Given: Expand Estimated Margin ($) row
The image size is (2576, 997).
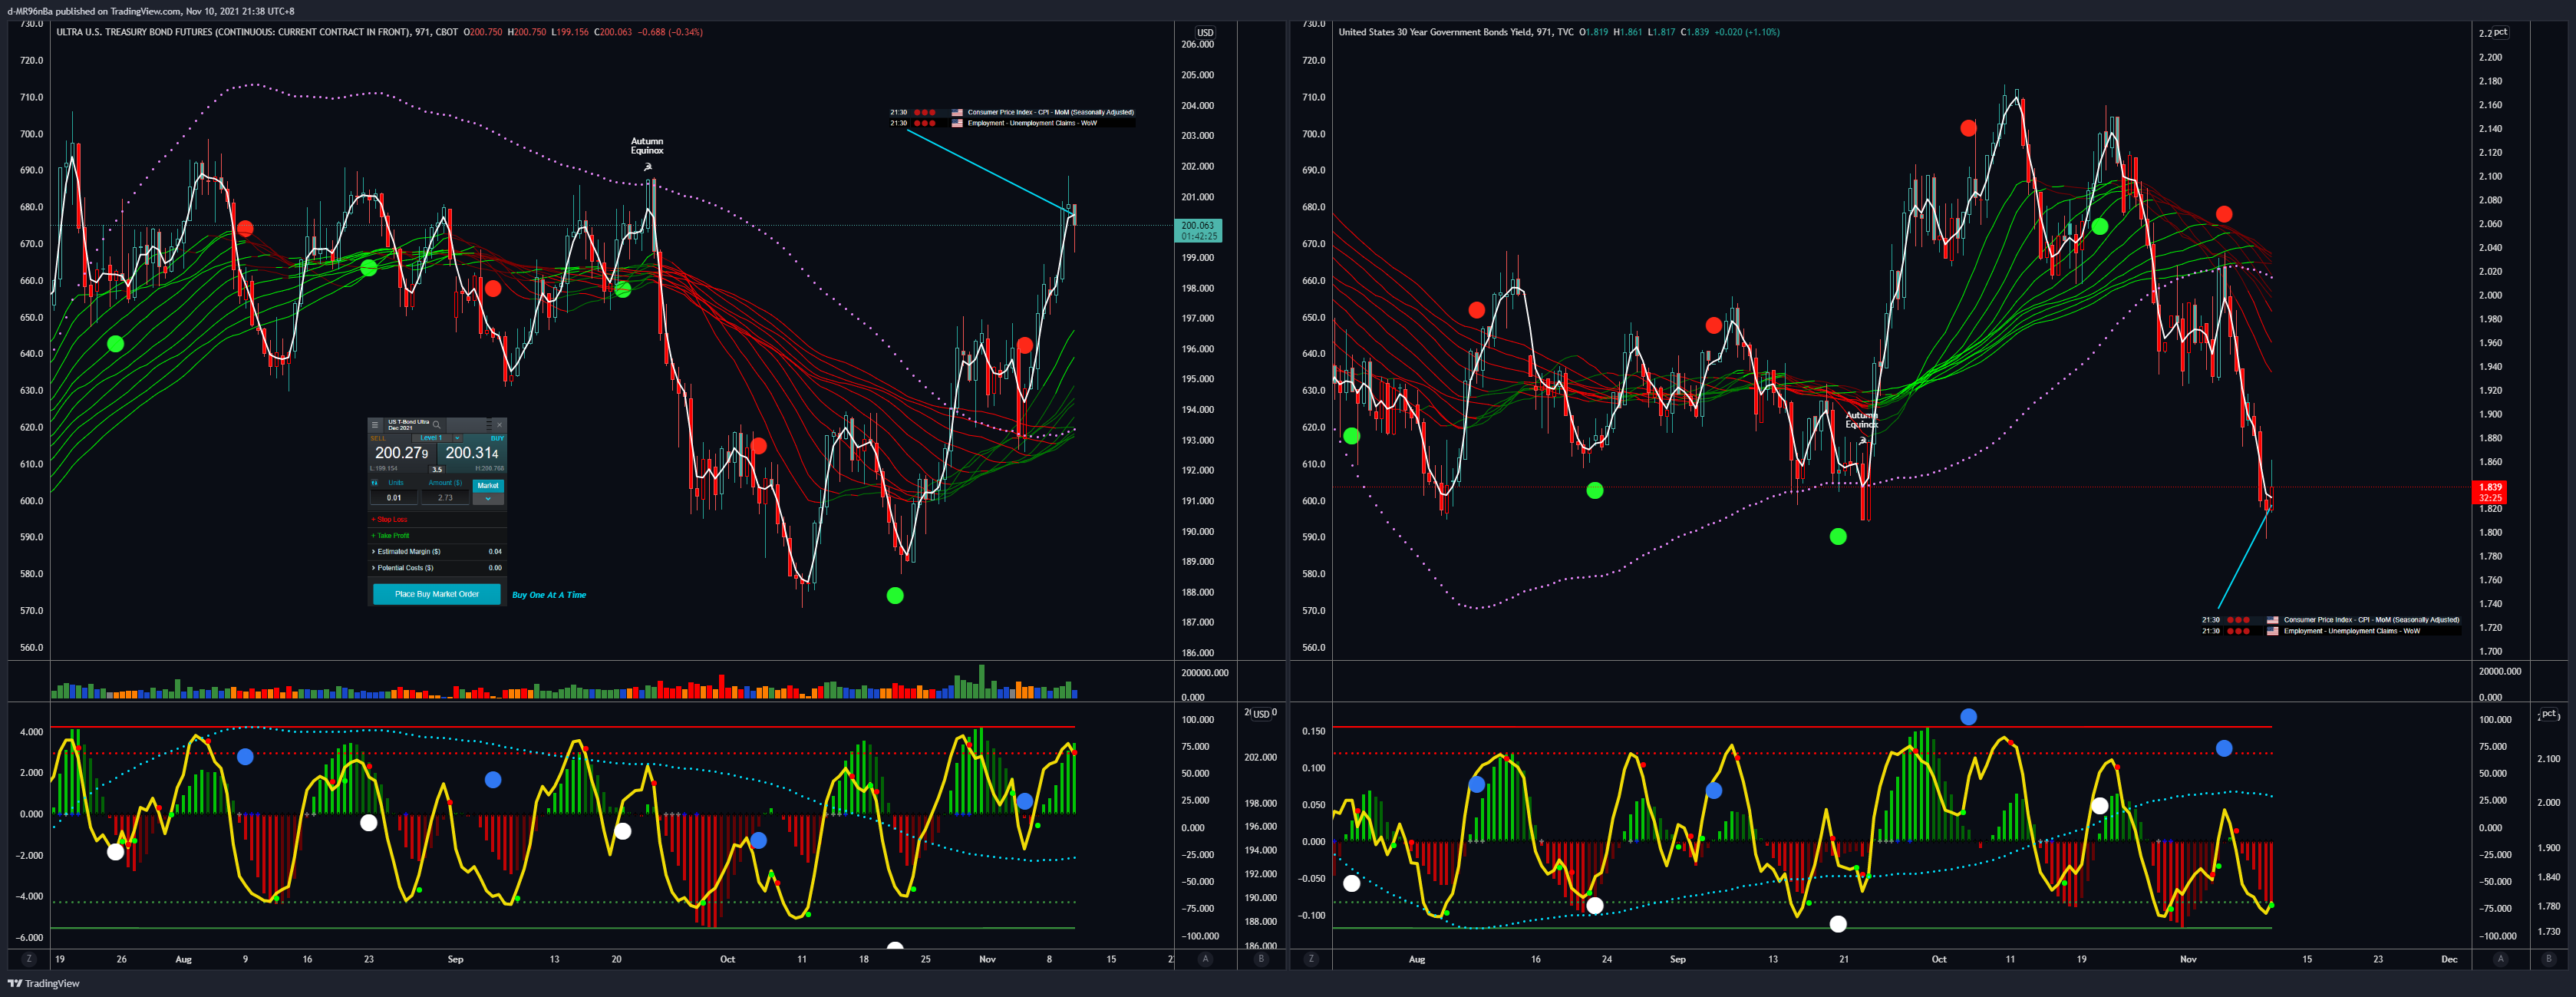Looking at the screenshot, I should 437,552.
